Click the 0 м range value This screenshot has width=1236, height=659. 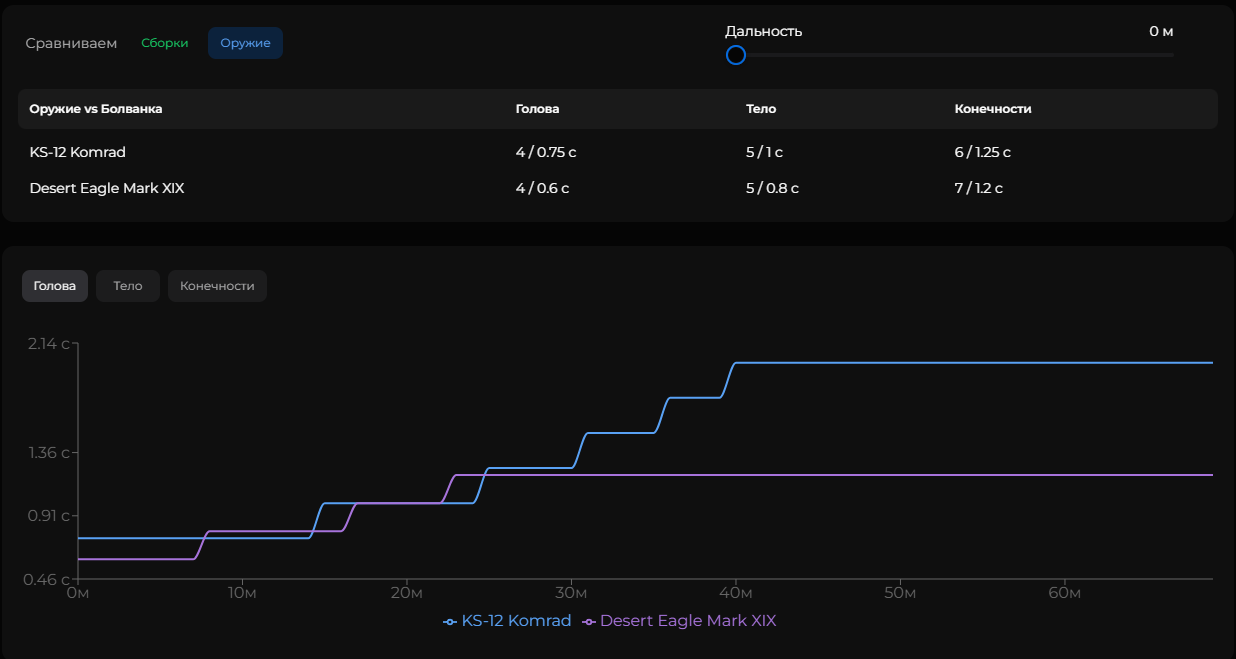pyautogui.click(x=1160, y=31)
